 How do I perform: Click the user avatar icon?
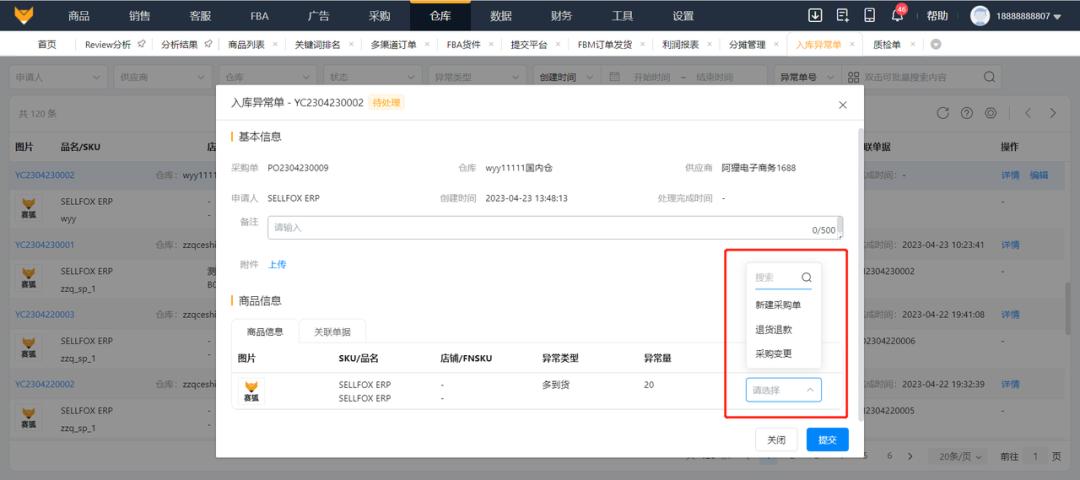(979, 16)
